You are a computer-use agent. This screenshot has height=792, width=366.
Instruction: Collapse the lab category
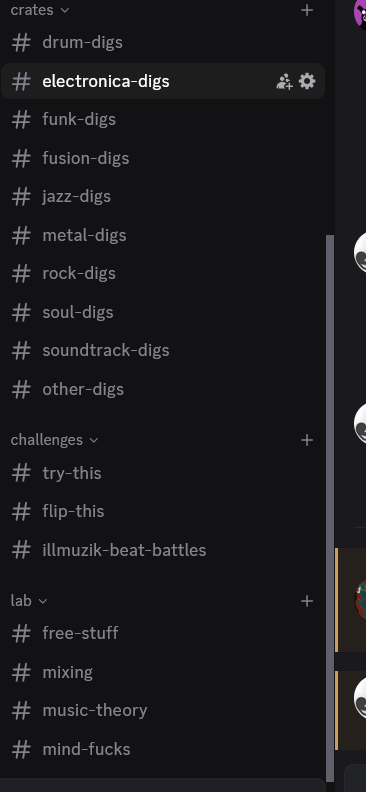tap(28, 601)
